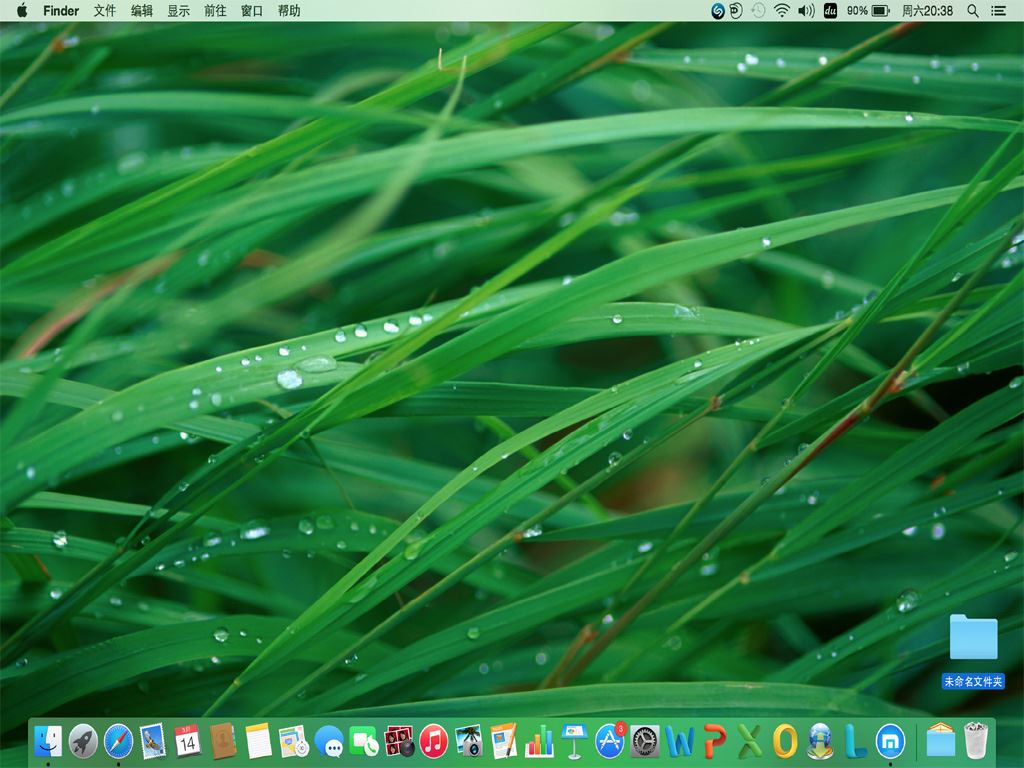The height and width of the screenshot is (768, 1024).
Task: Launch Safari from the Dock
Action: (x=118, y=741)
